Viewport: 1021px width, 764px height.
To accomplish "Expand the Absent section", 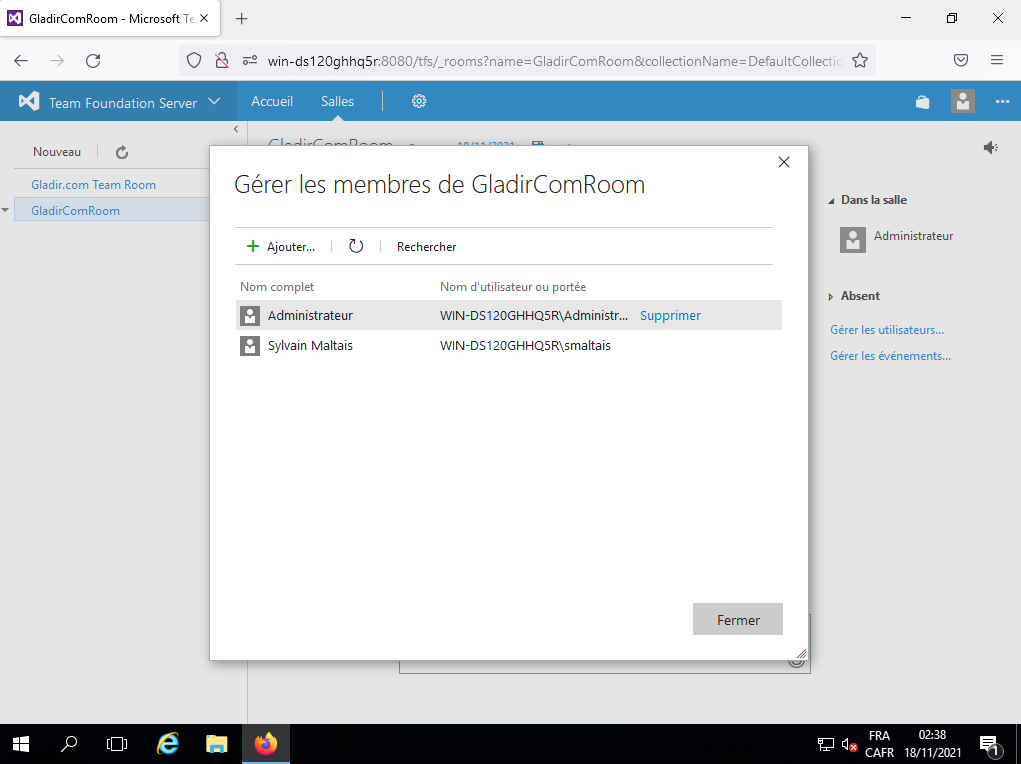I will (x=831, y=297).
